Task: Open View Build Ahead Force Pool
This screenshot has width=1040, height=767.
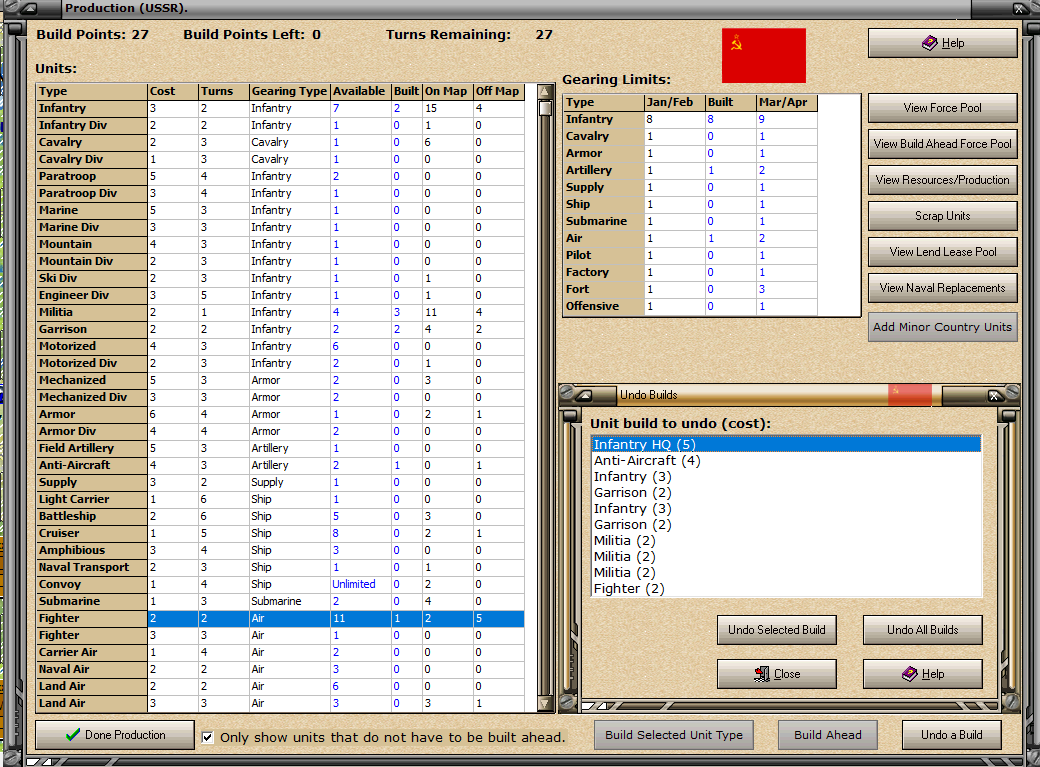Action: point(942,143)
